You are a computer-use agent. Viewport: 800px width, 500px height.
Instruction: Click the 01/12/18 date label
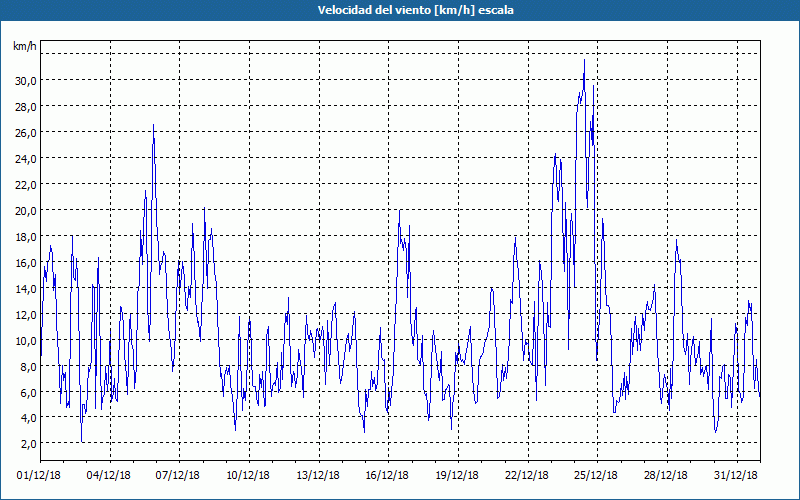39,476
